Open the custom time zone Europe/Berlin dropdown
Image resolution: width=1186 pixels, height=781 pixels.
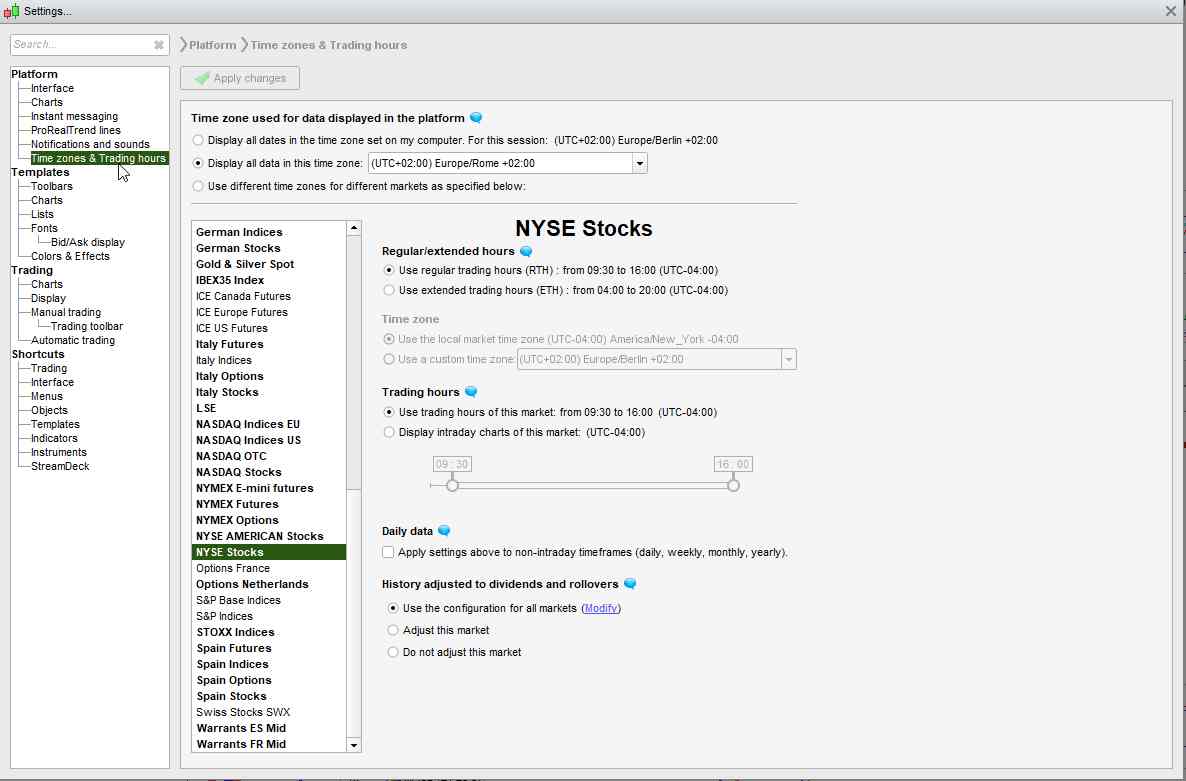[x=789, y=359]
